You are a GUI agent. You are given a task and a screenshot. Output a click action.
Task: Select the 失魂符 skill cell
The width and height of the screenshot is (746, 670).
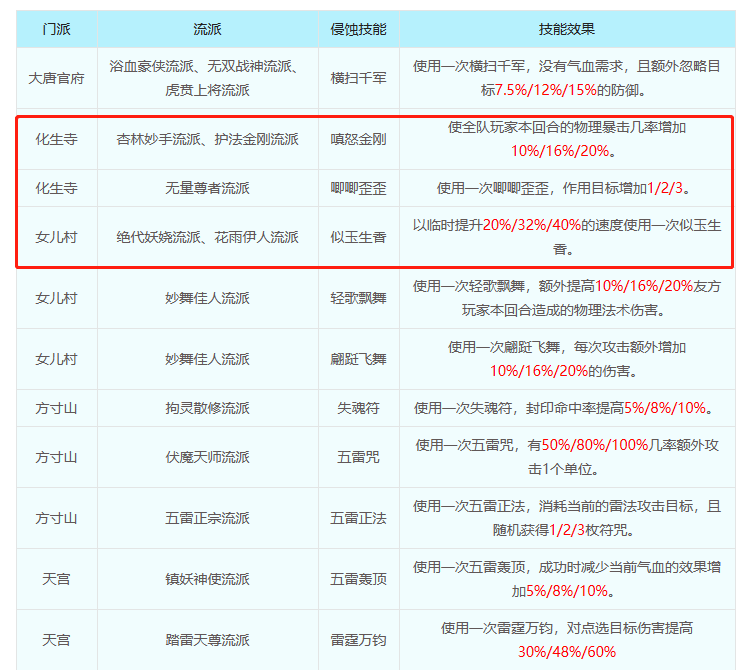click(x=359, y=408)
